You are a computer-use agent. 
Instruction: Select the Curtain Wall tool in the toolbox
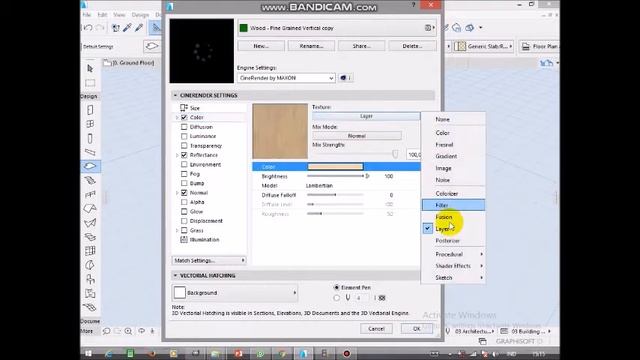[x=90, y=251]
